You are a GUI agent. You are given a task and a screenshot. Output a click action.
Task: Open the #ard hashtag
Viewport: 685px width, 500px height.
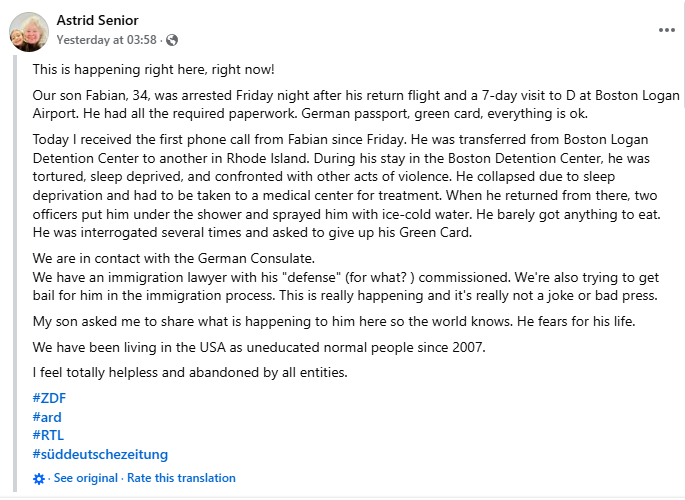47,416
